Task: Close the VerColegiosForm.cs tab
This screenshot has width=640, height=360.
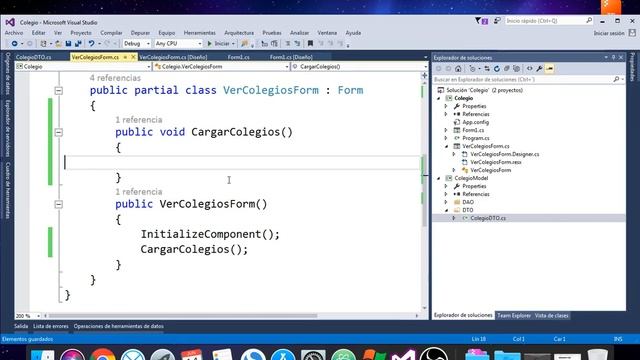Action: click(x=133, y=57)
